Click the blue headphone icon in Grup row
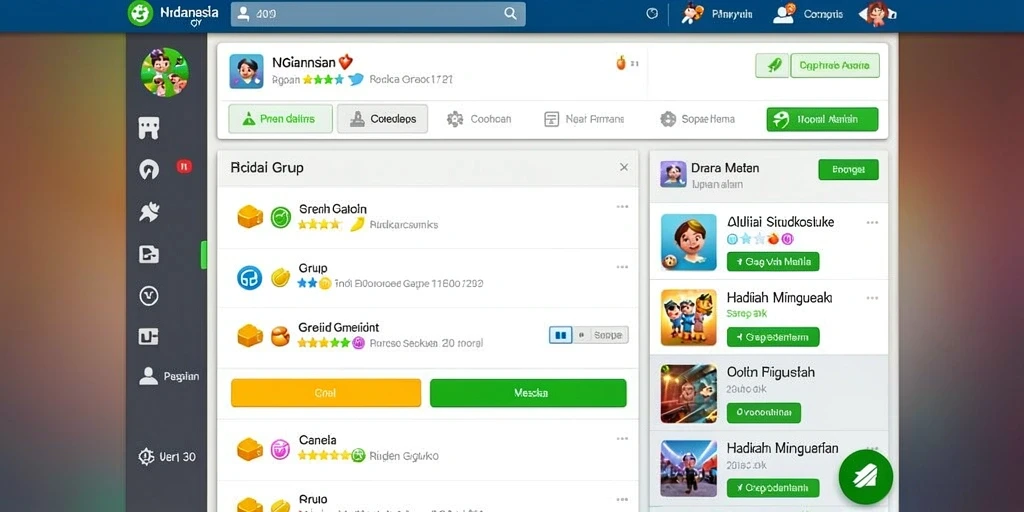The image size is (1024, 512). (249, 278)
